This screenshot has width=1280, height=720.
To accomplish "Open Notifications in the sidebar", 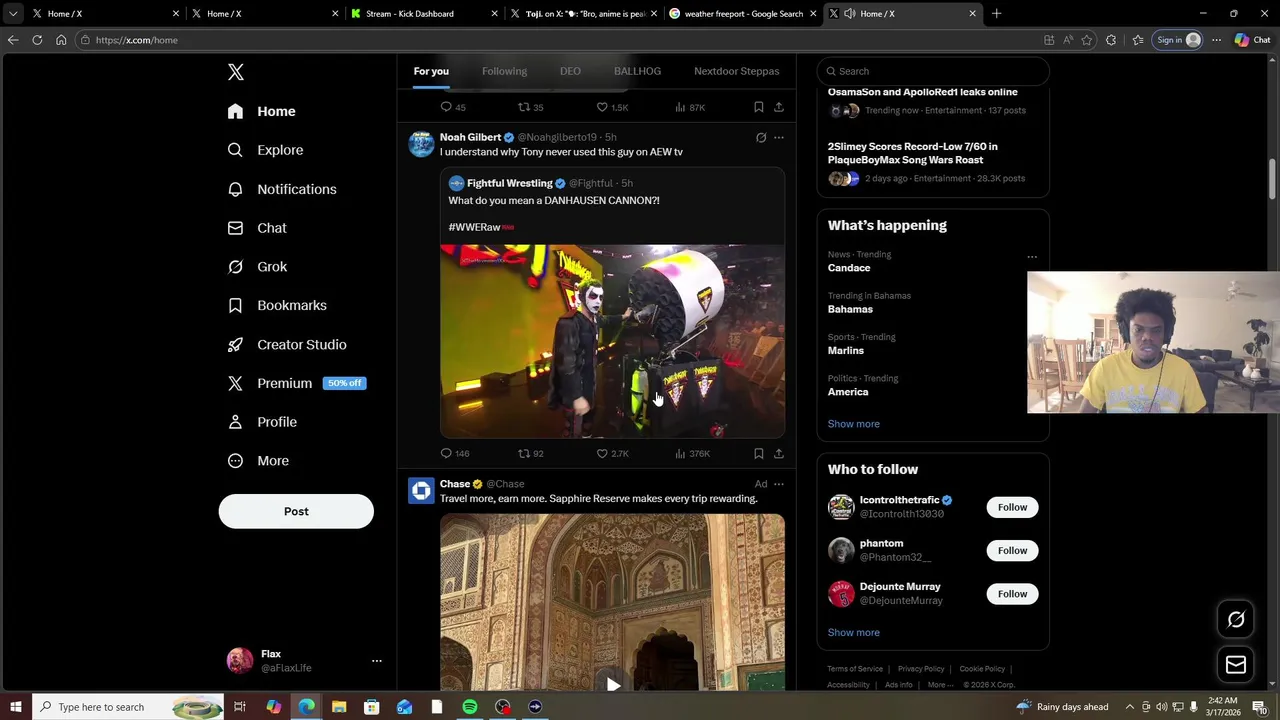I will 282,189.
